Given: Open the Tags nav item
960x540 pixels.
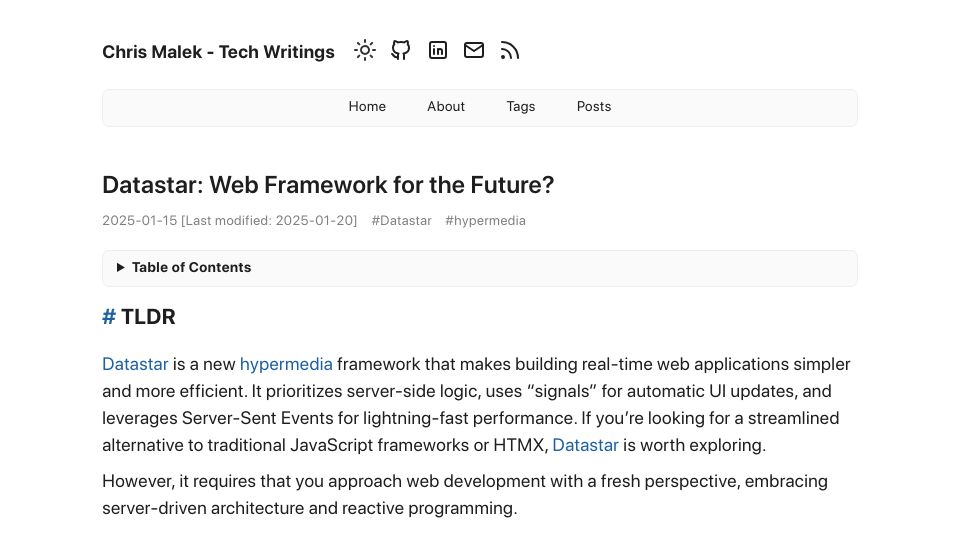Looking at the screenshot, I should (520, 107).
